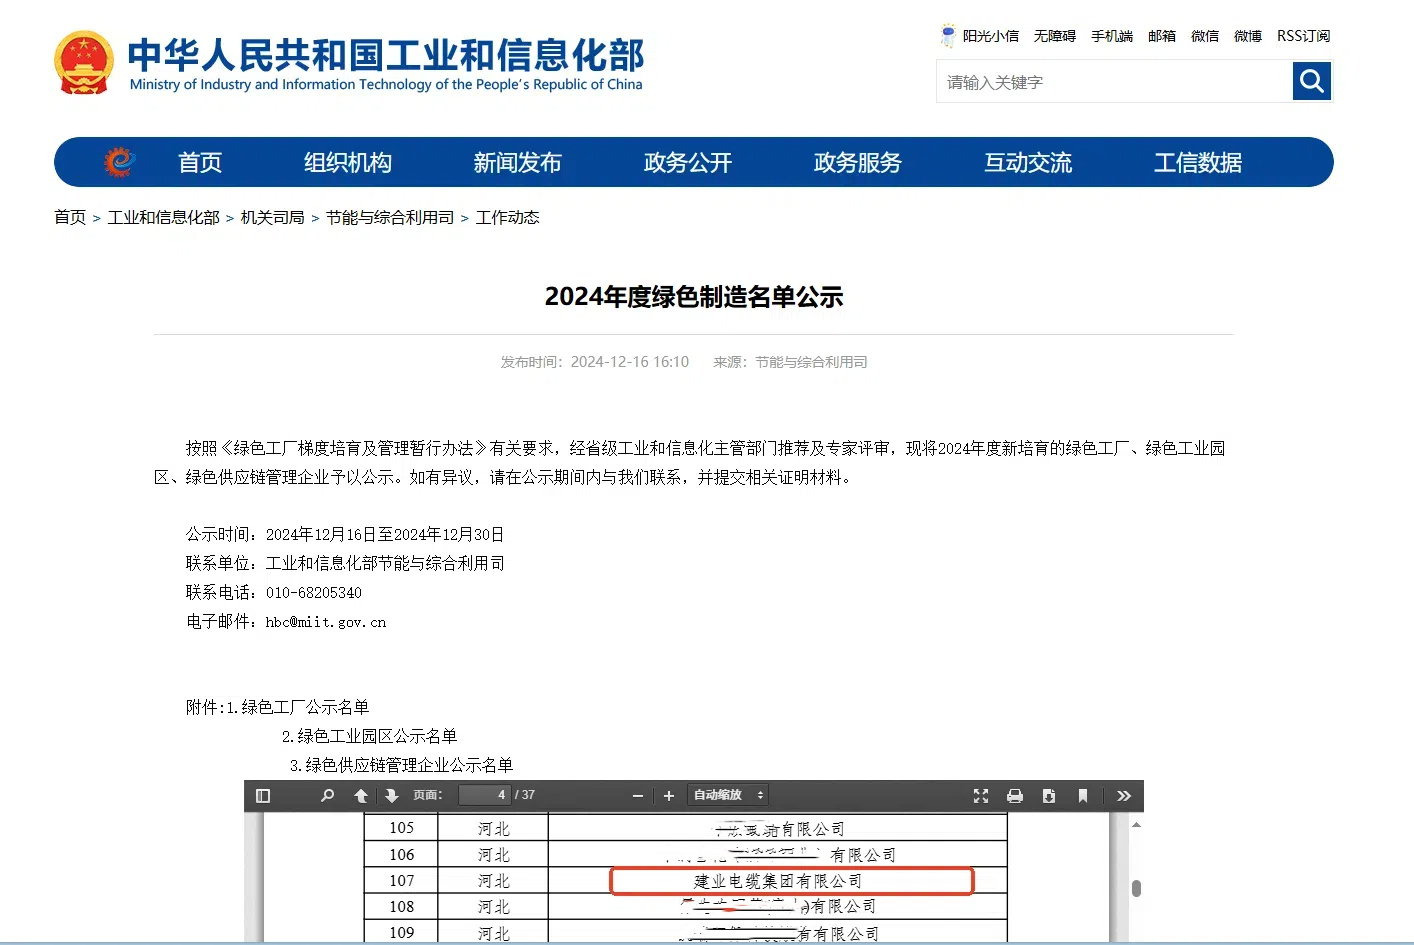Screen dimensions: 1414x945
Task: Zoom in on the PDF document
Action: tap(668, 795)
